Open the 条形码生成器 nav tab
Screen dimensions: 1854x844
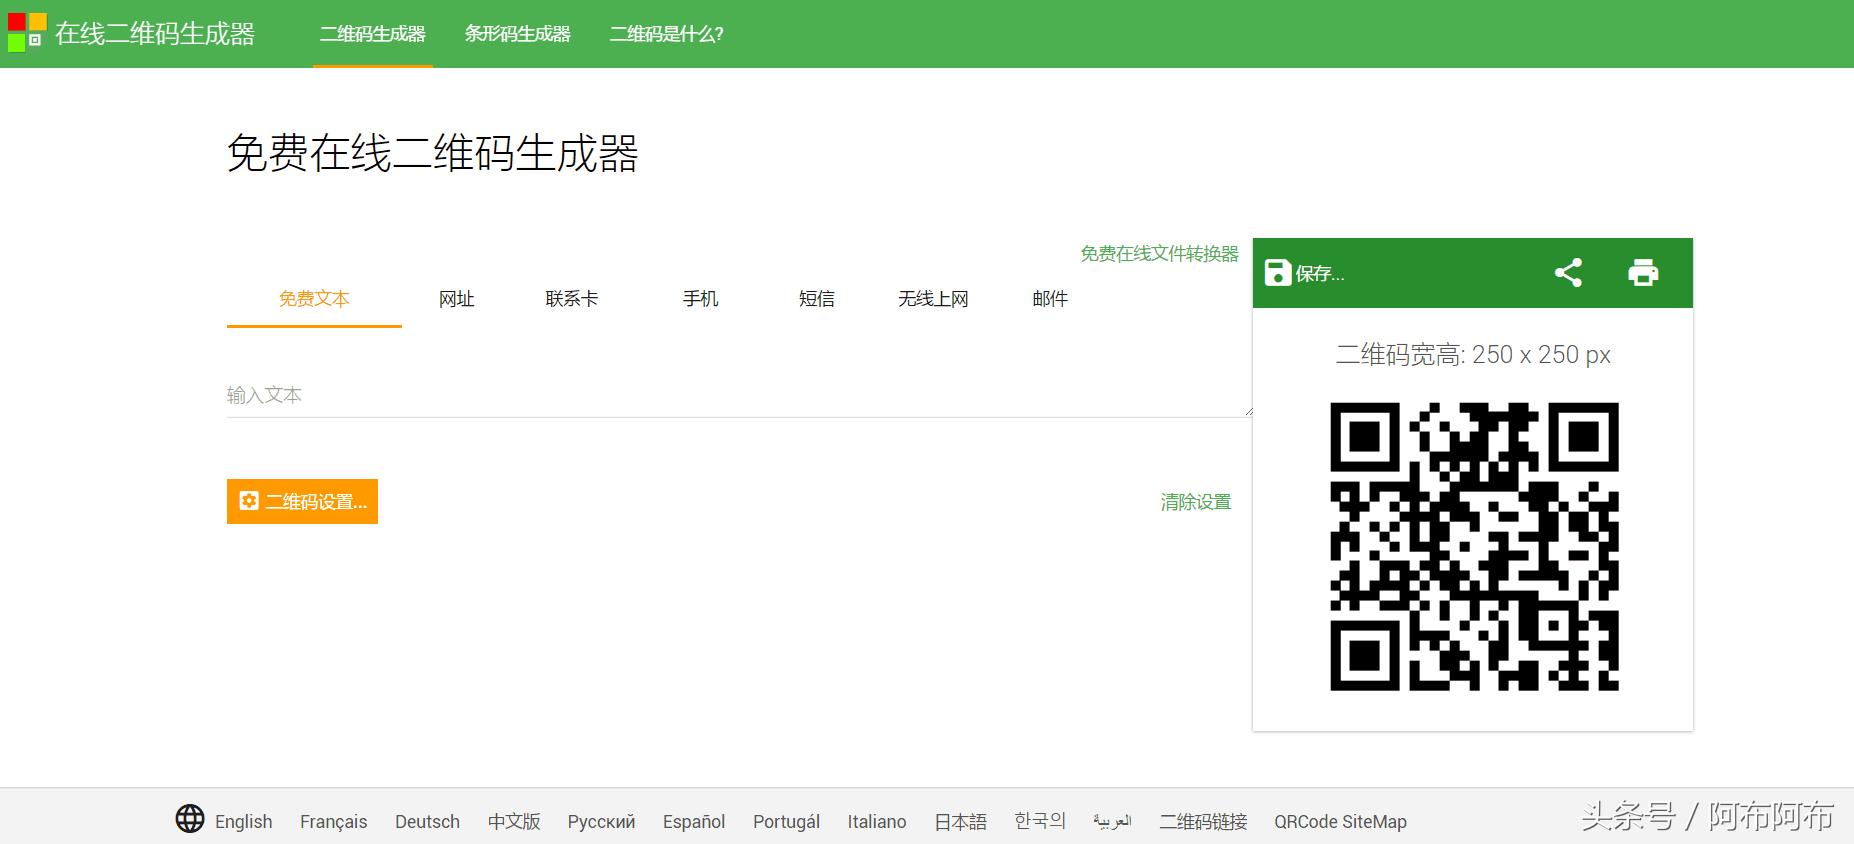point(517,34)
